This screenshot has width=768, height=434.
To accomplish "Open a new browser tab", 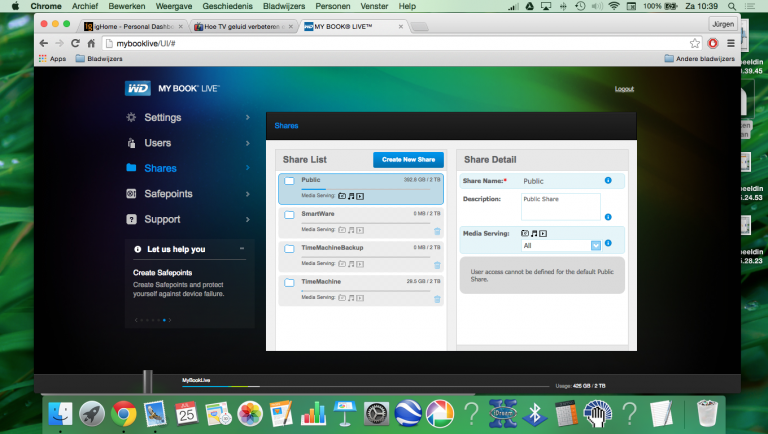I will [x=419, y=27].
